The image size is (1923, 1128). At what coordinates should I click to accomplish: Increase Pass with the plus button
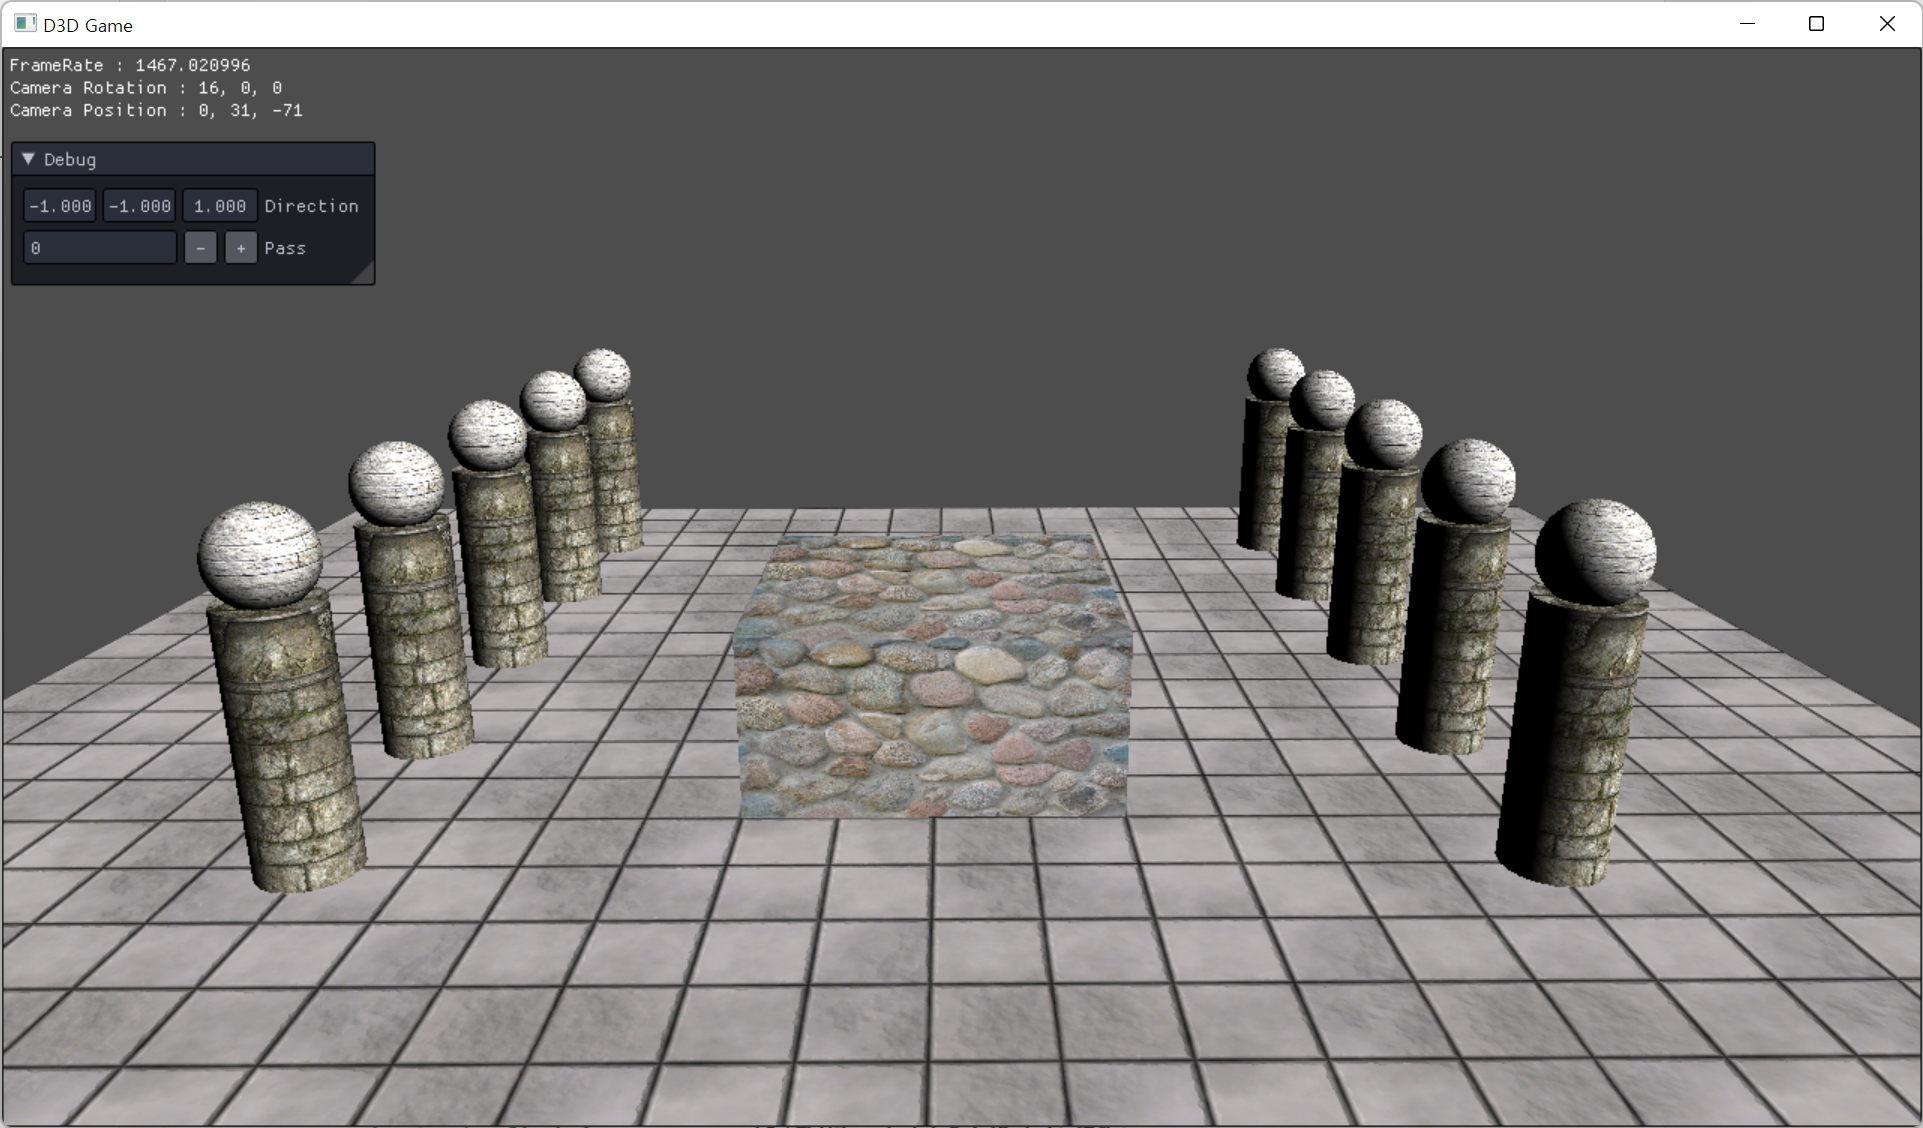[240, 248]
